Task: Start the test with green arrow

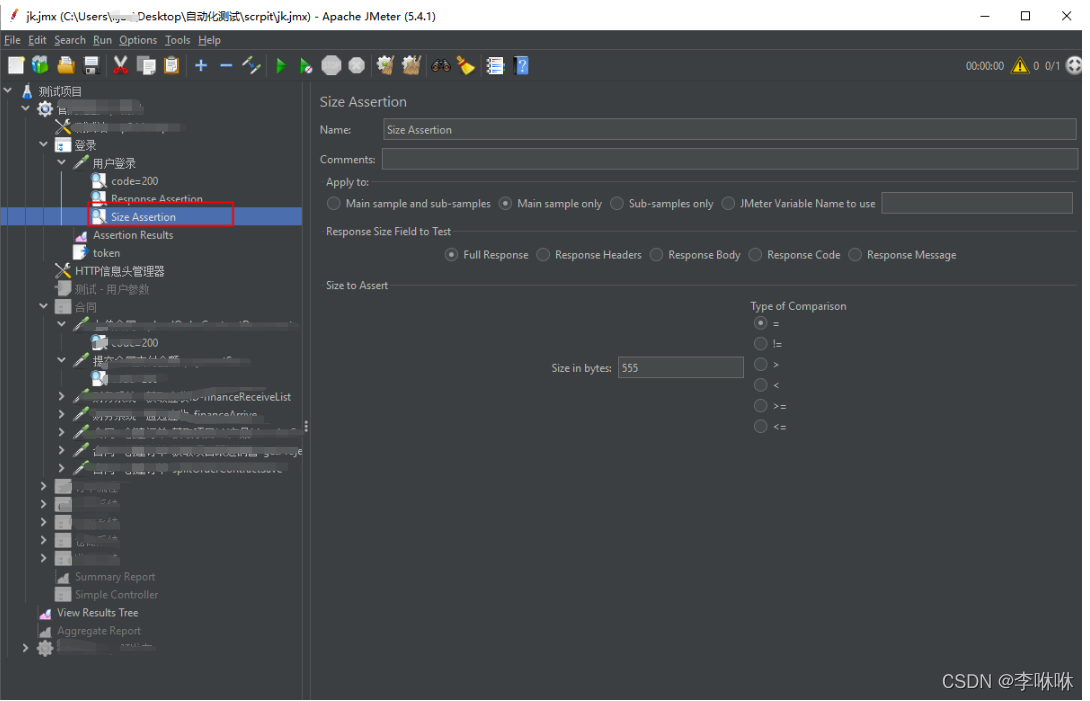Action: click(x=281, y=65)
